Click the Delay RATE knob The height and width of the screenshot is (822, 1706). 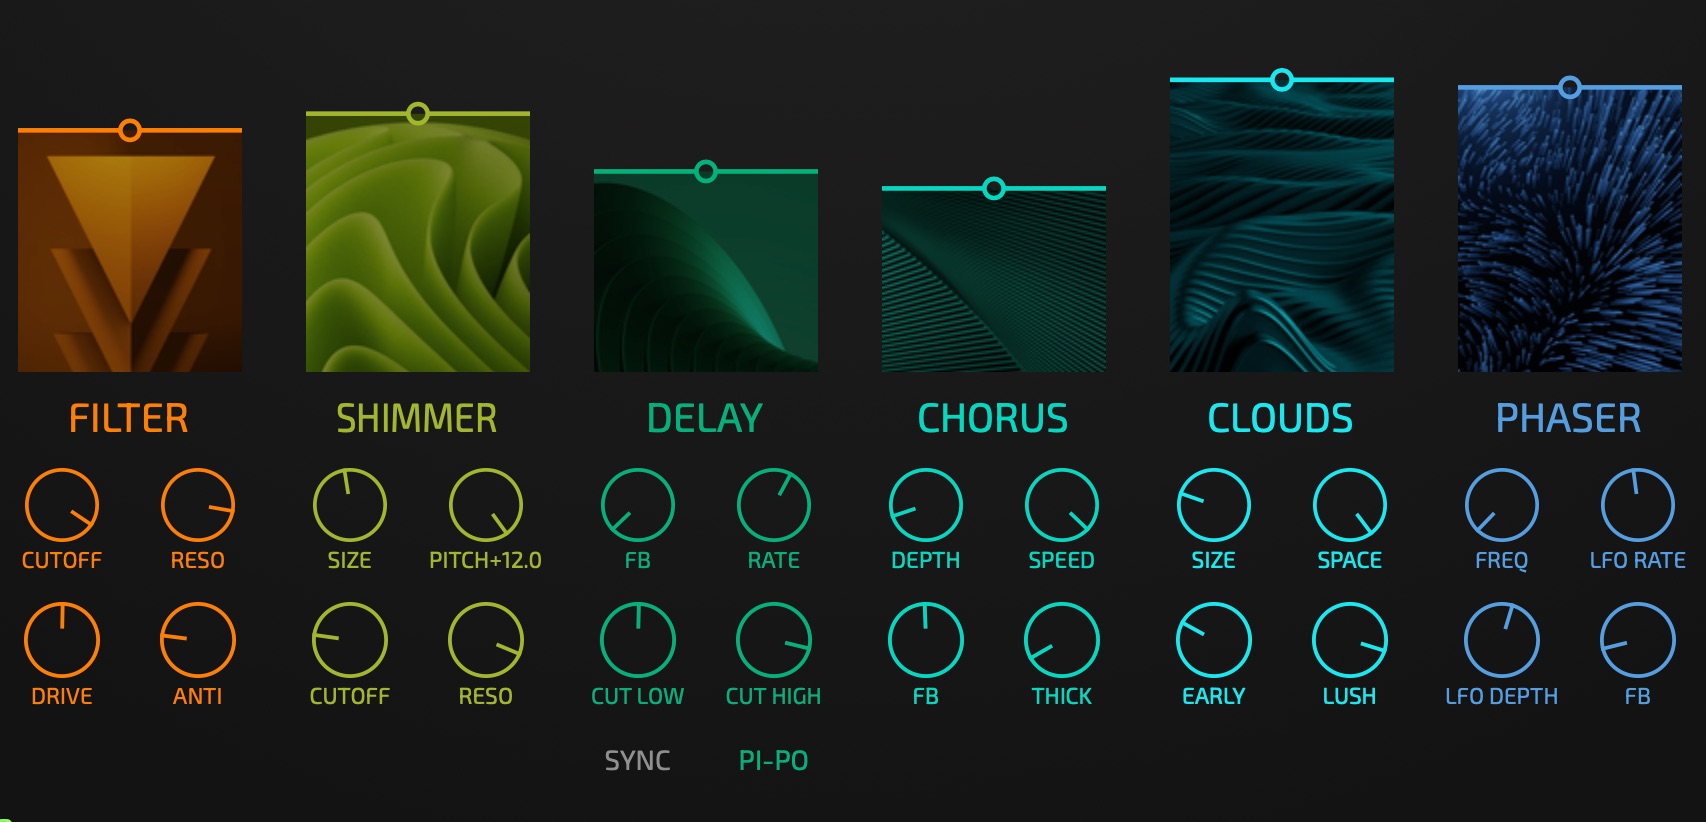pos(774,505)
